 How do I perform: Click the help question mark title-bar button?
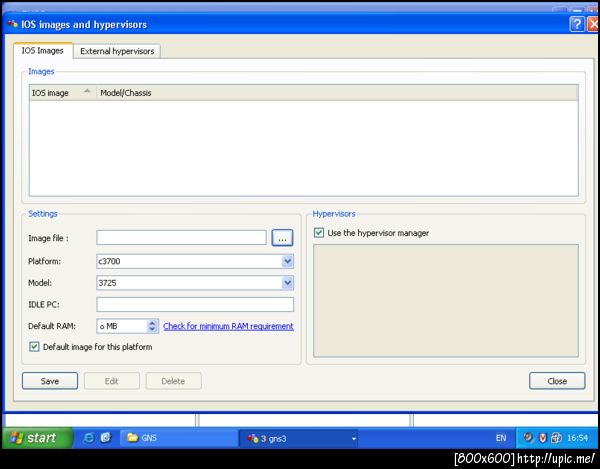pyautogui.click(x=577, y=24)
